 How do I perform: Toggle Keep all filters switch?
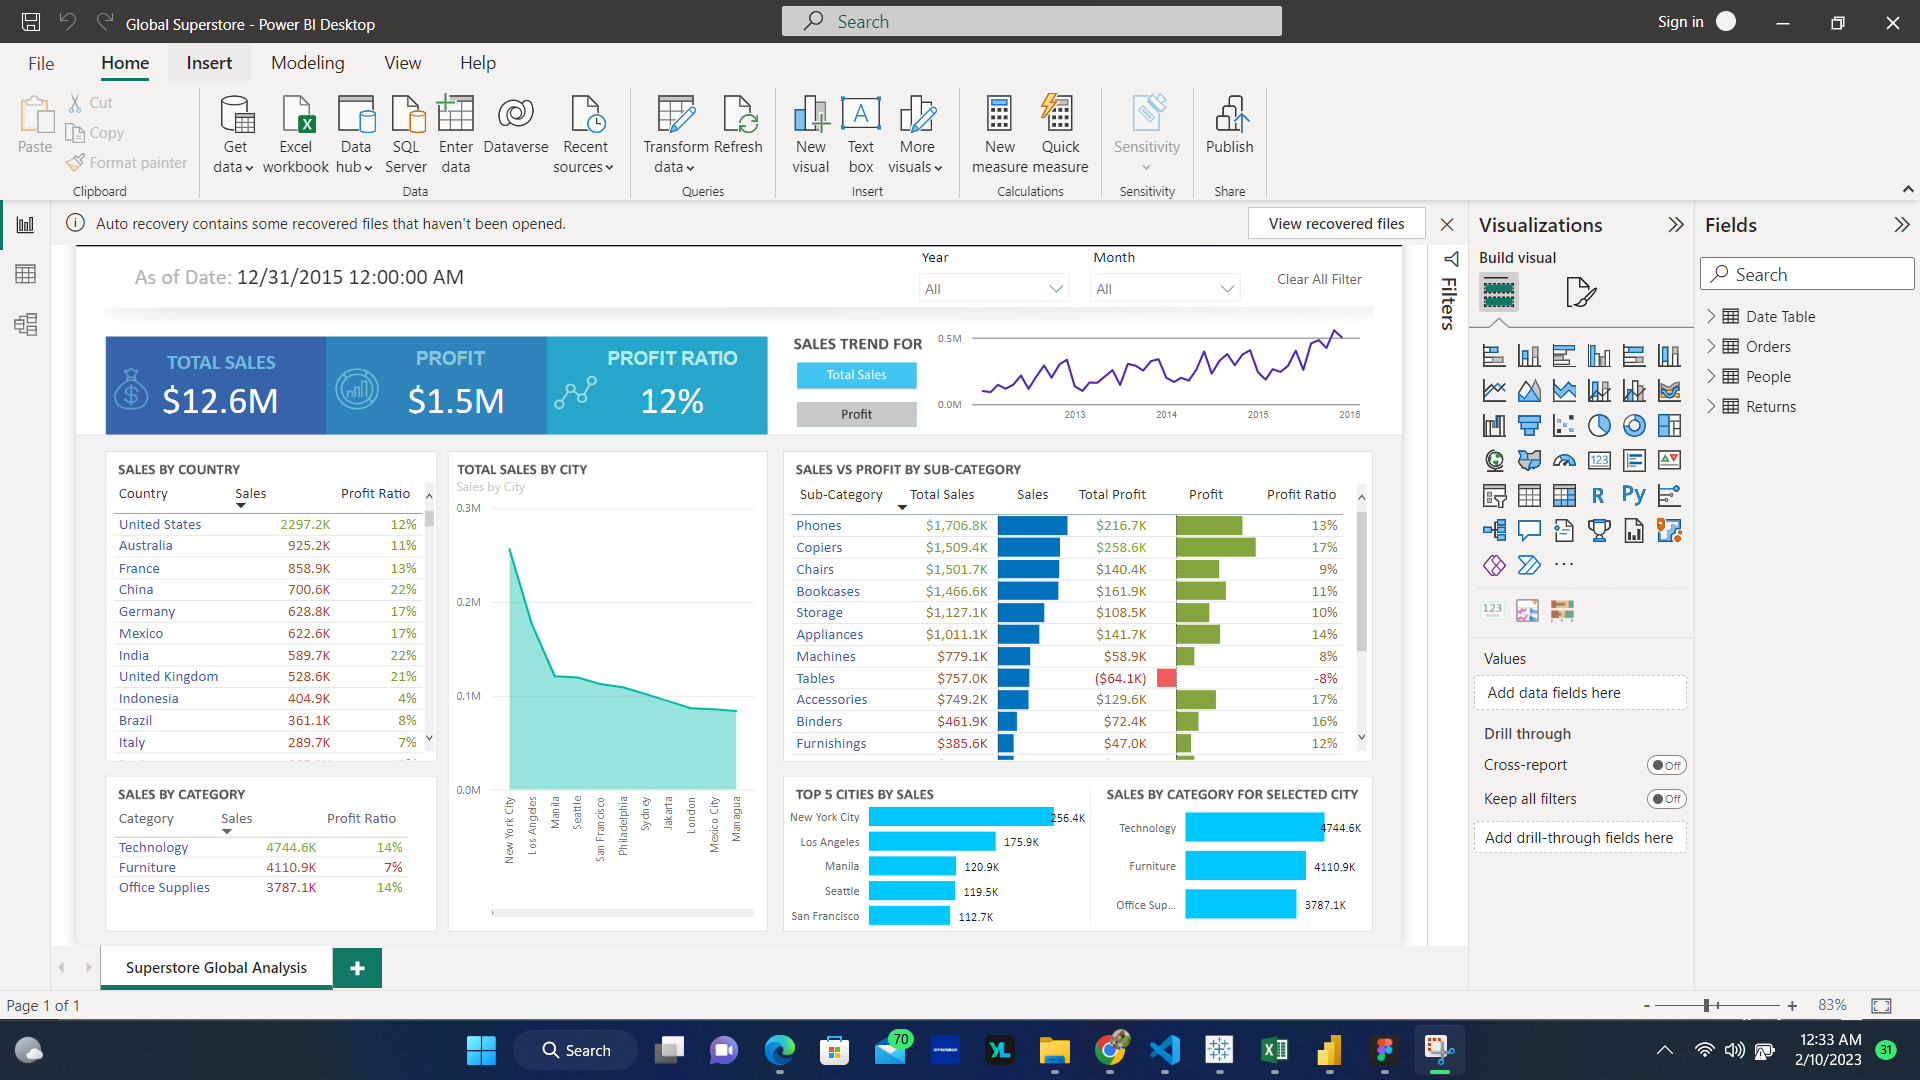(x=1666, y=799)
